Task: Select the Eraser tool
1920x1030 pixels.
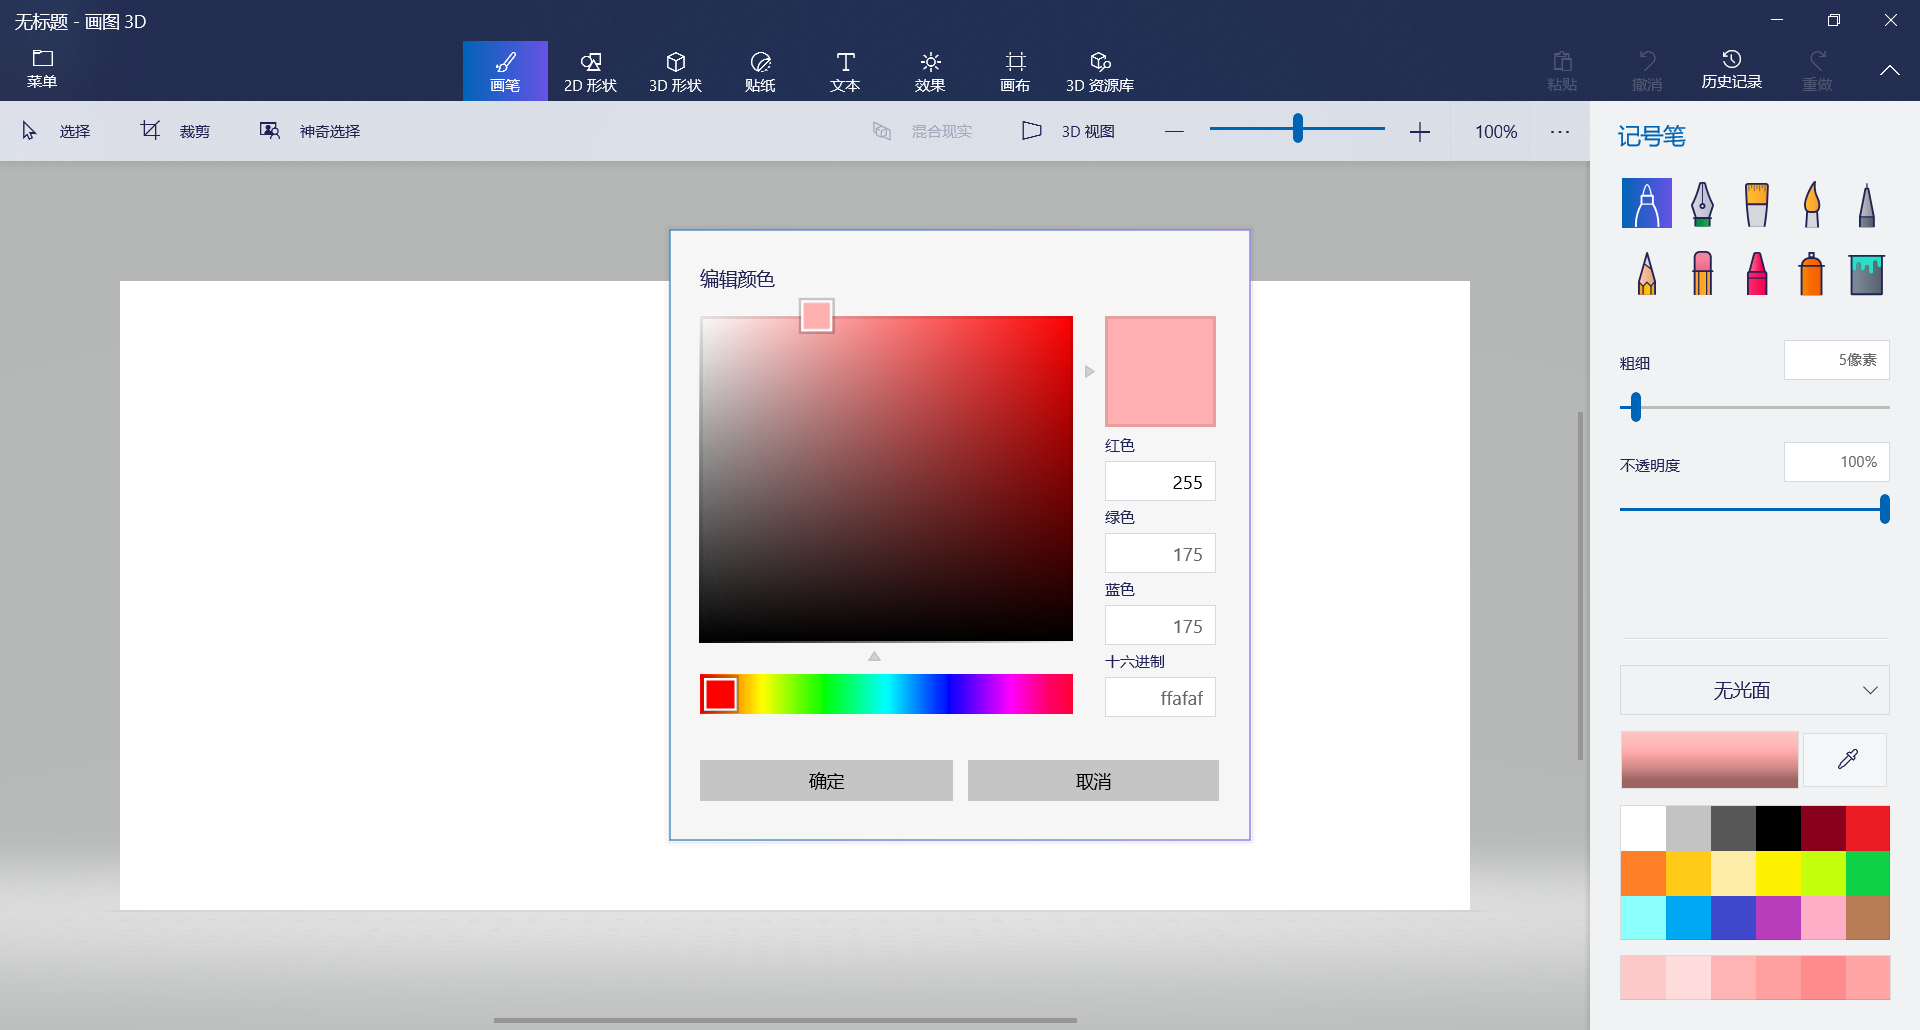Action: [x=1702, y=273]
